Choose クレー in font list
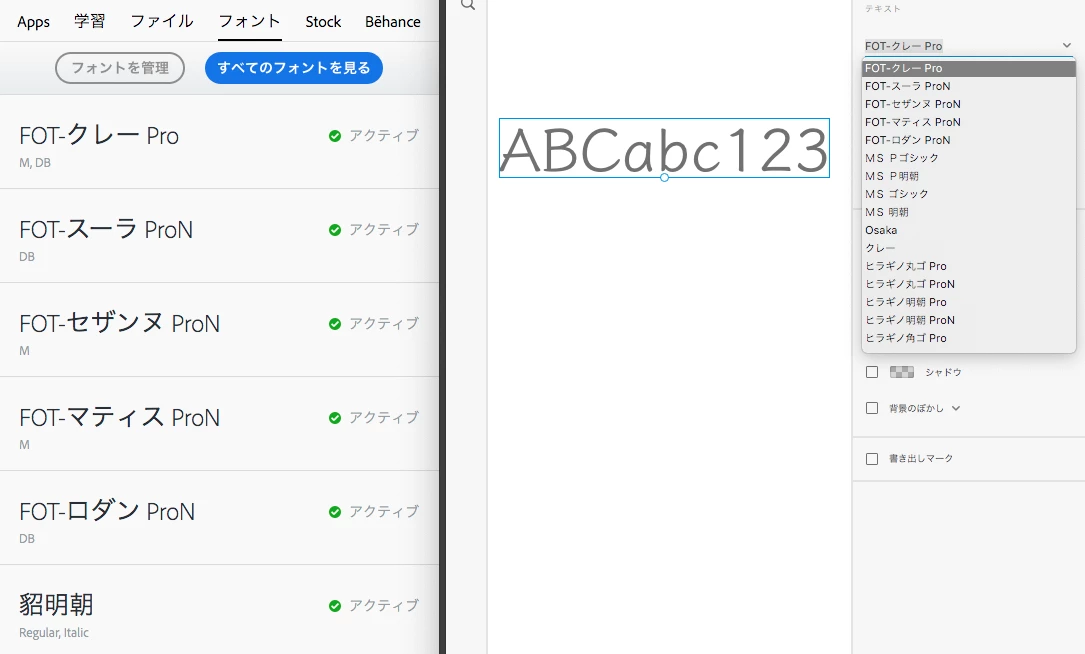This screenshot has height=654, width=1085. (969, 248)
